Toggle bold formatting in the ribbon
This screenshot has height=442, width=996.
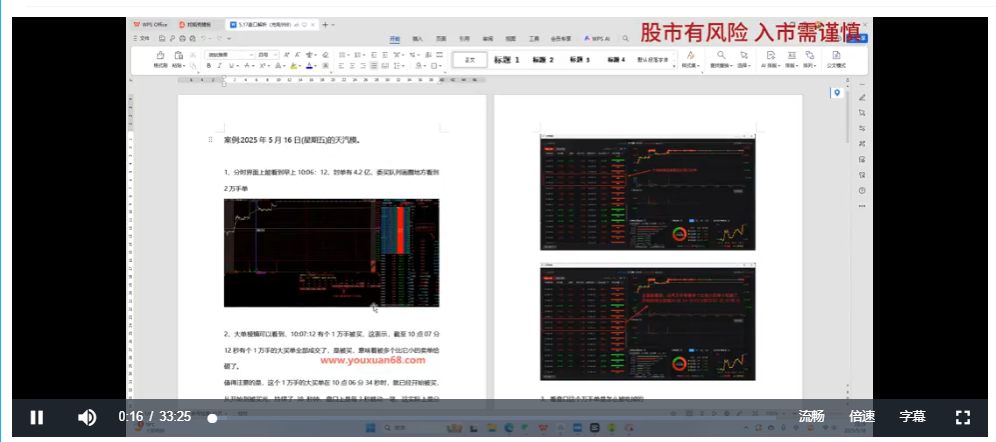[x=208, y=65]
